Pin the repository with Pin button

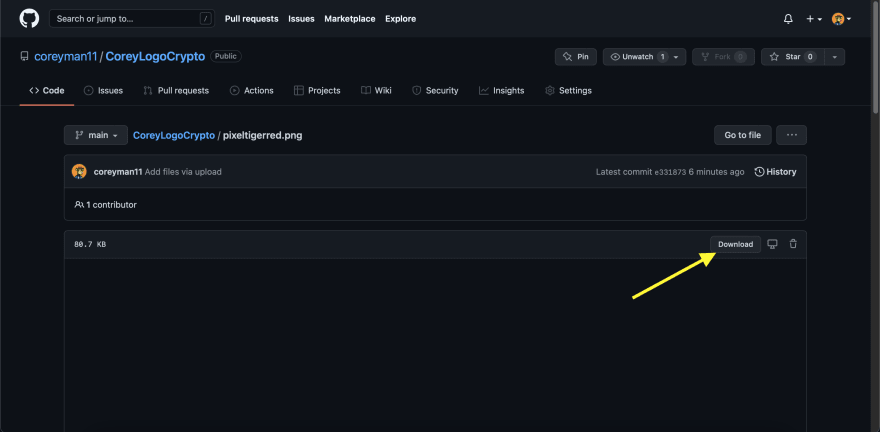click(x=576, y=57)
